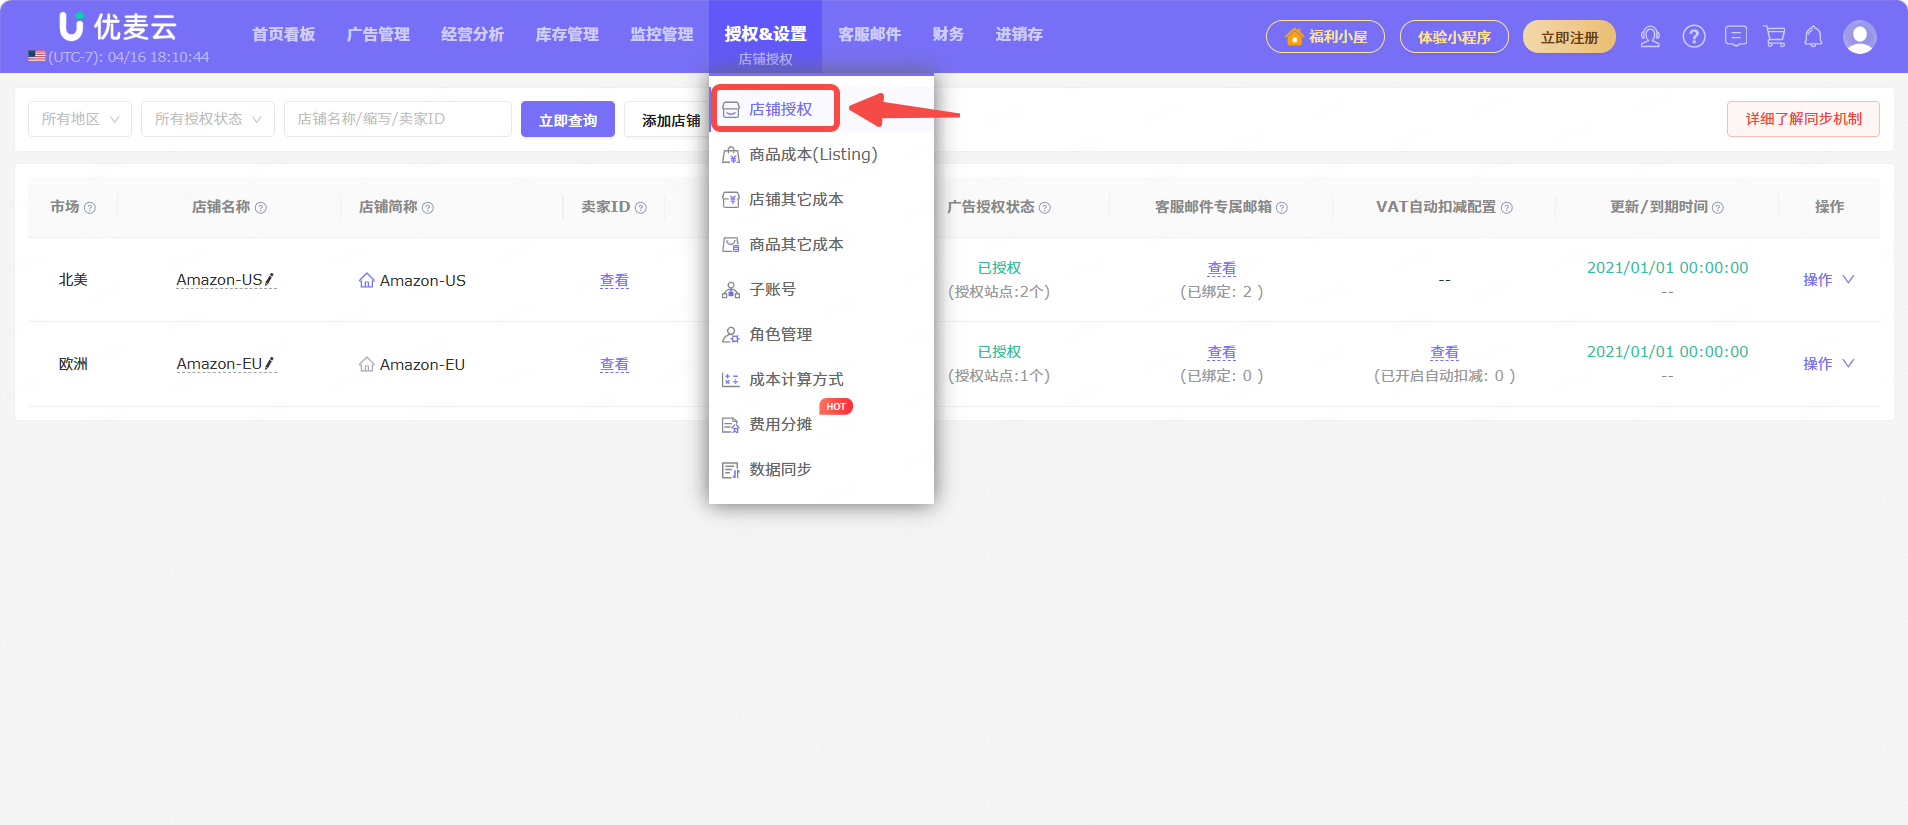Open the shopping cart icon
The height and width of the screenshot is (825, 1908).
point(1775,37)
